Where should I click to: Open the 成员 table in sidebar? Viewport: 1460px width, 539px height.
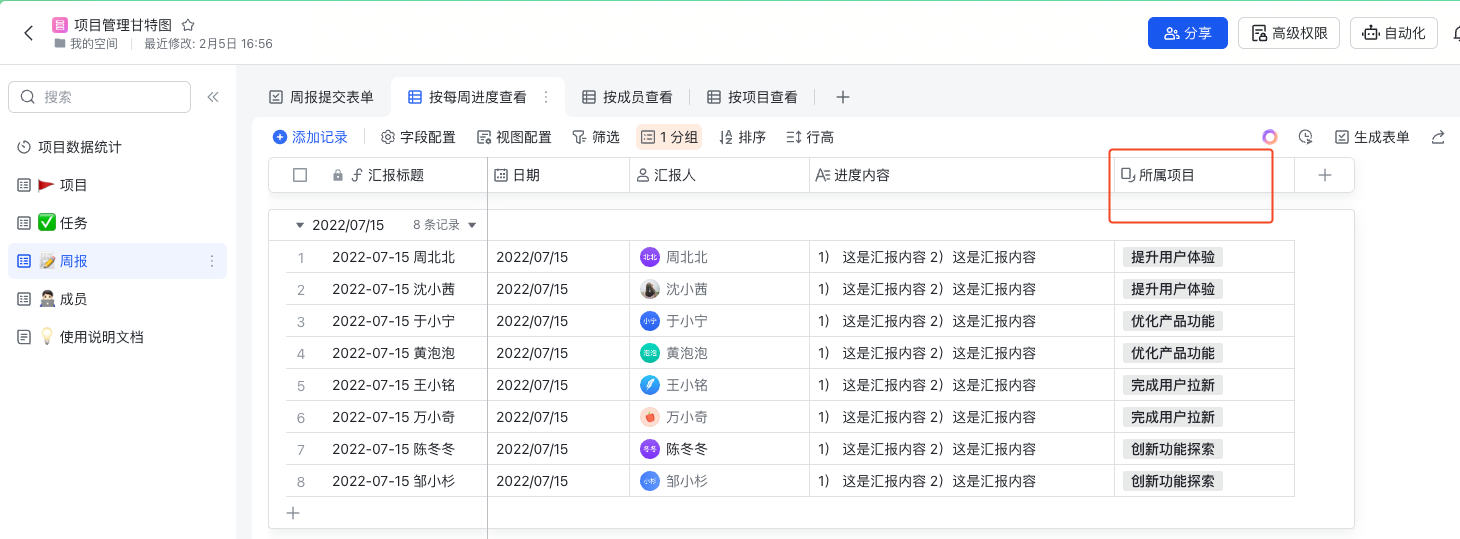tap(117, 299)
